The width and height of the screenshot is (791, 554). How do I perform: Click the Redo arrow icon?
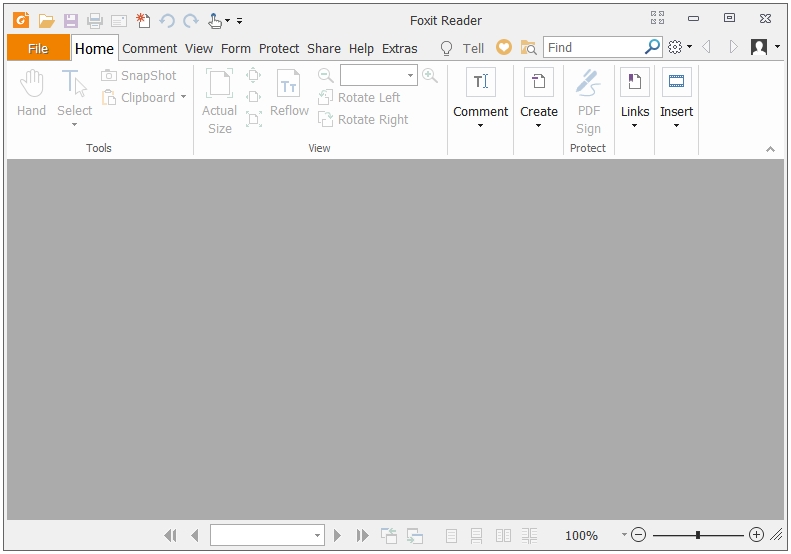pos(191,21)
